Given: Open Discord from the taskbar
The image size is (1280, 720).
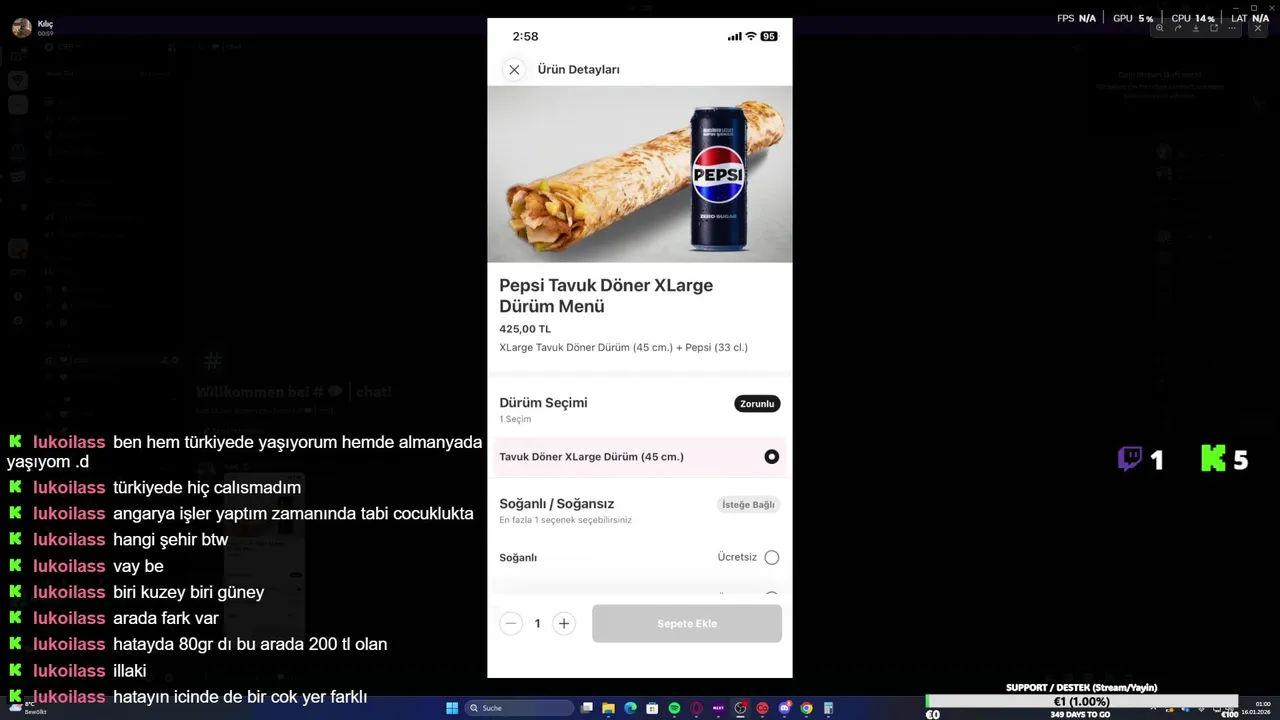Looking at the screenshot, I should point(785,708).
